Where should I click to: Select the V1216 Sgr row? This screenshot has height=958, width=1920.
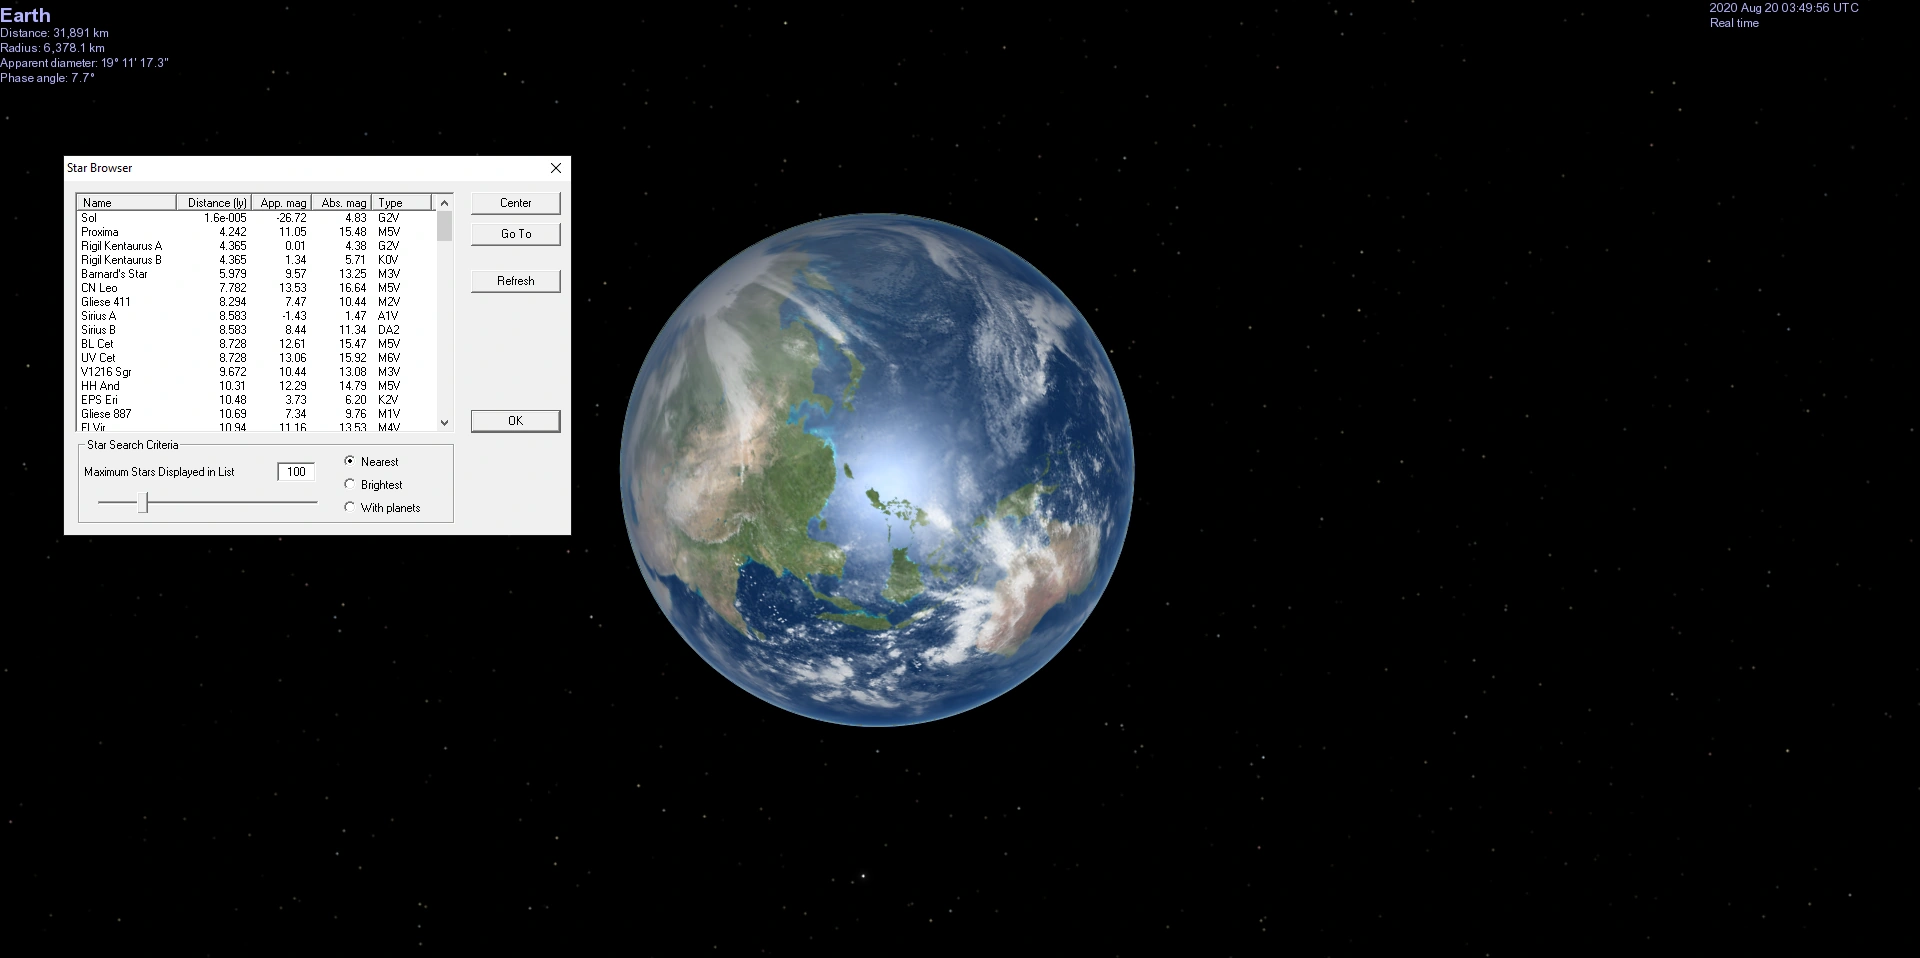tap(256, 372)
